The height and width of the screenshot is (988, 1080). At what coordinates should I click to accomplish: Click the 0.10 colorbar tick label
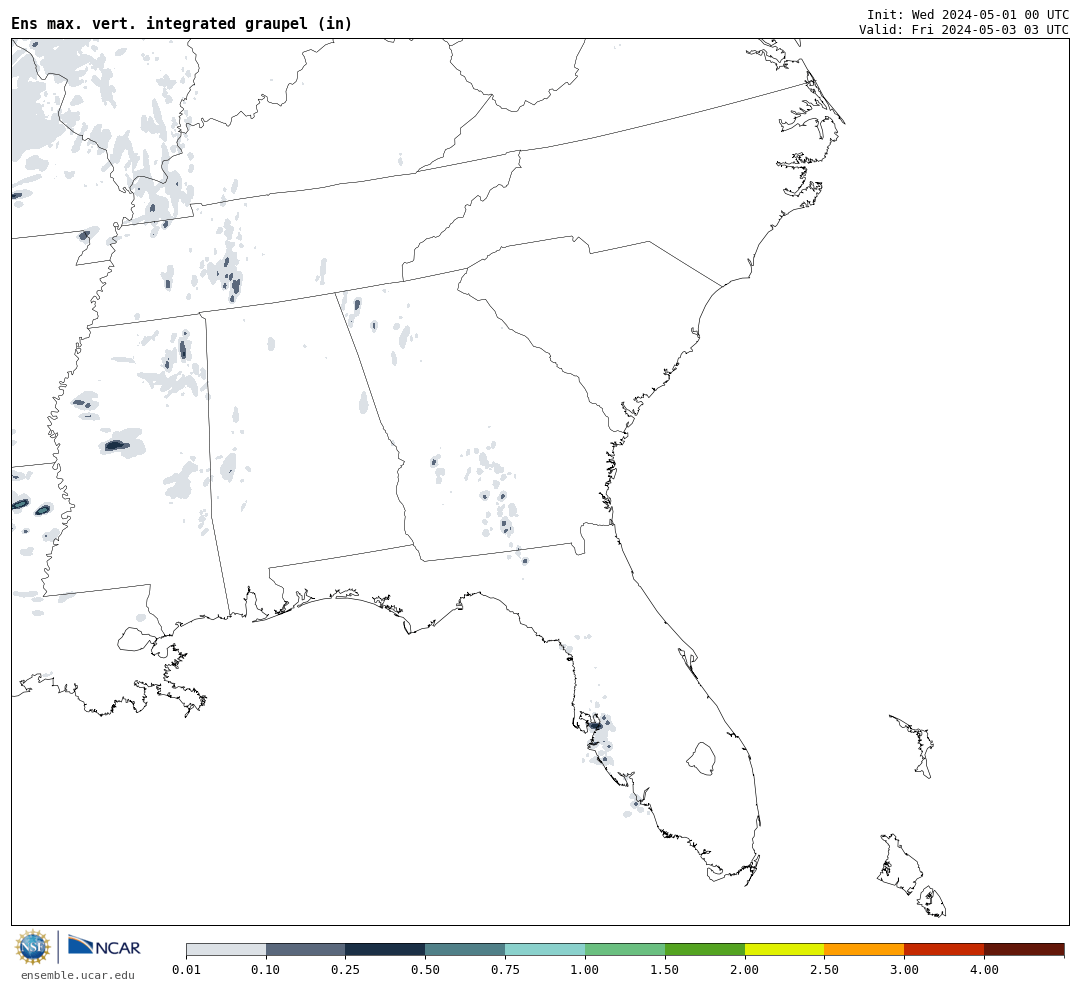coord(266,969)
